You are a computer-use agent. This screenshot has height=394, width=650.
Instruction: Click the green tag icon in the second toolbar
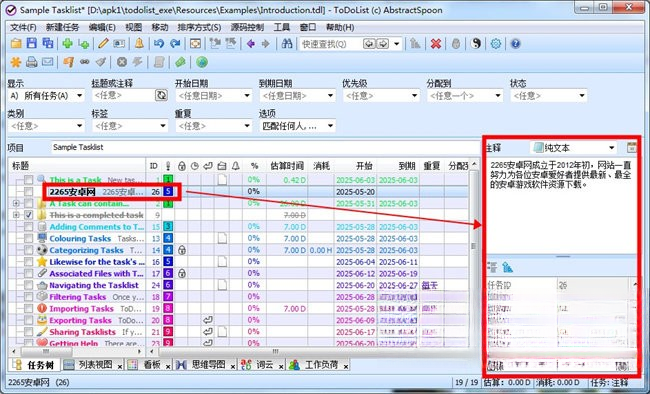pos(180,62)
